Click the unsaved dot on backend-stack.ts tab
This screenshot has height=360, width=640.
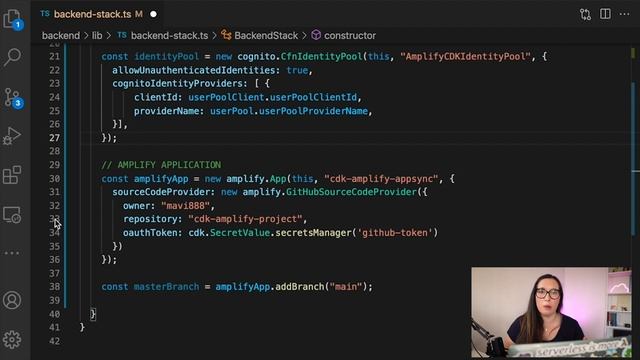click(153, 14)
